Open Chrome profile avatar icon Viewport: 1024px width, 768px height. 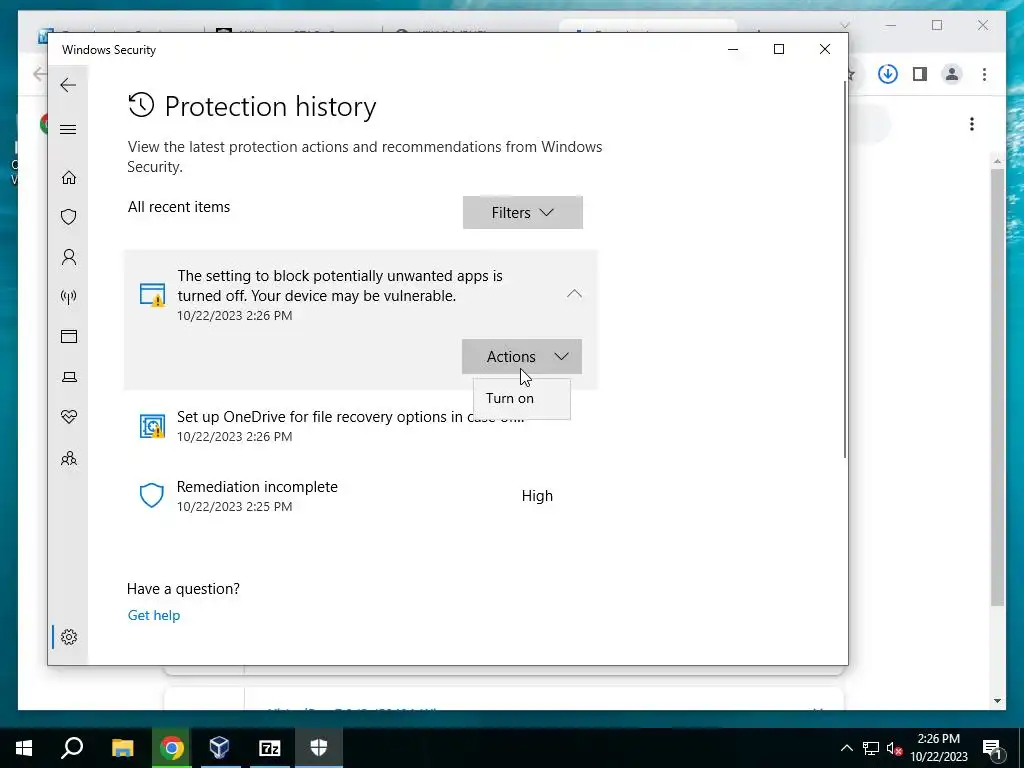click(x=952, y=74)
